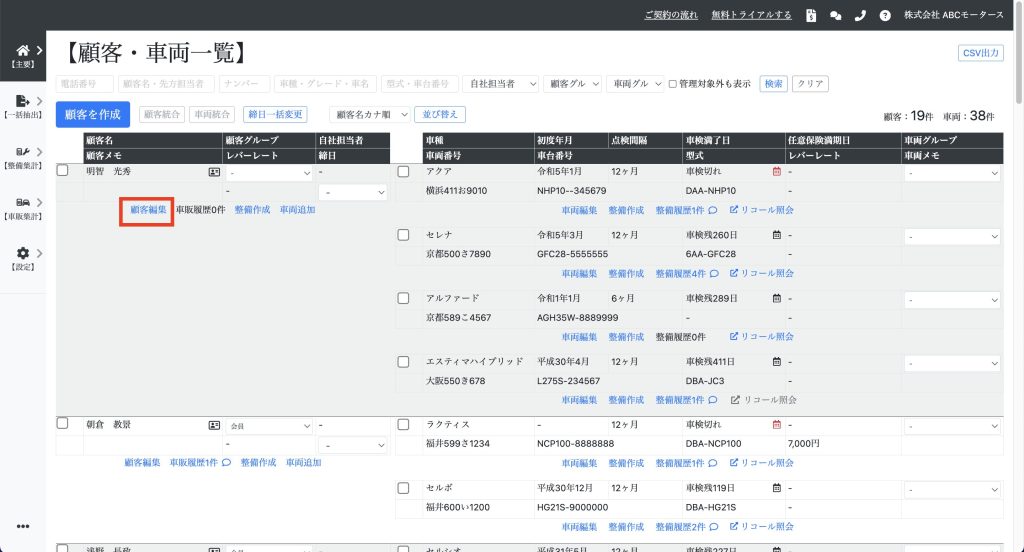Tick the vehicle checkbox for エスティマハイブリッド
Viewport: 1024px width, 552px height.
[404, 361]
